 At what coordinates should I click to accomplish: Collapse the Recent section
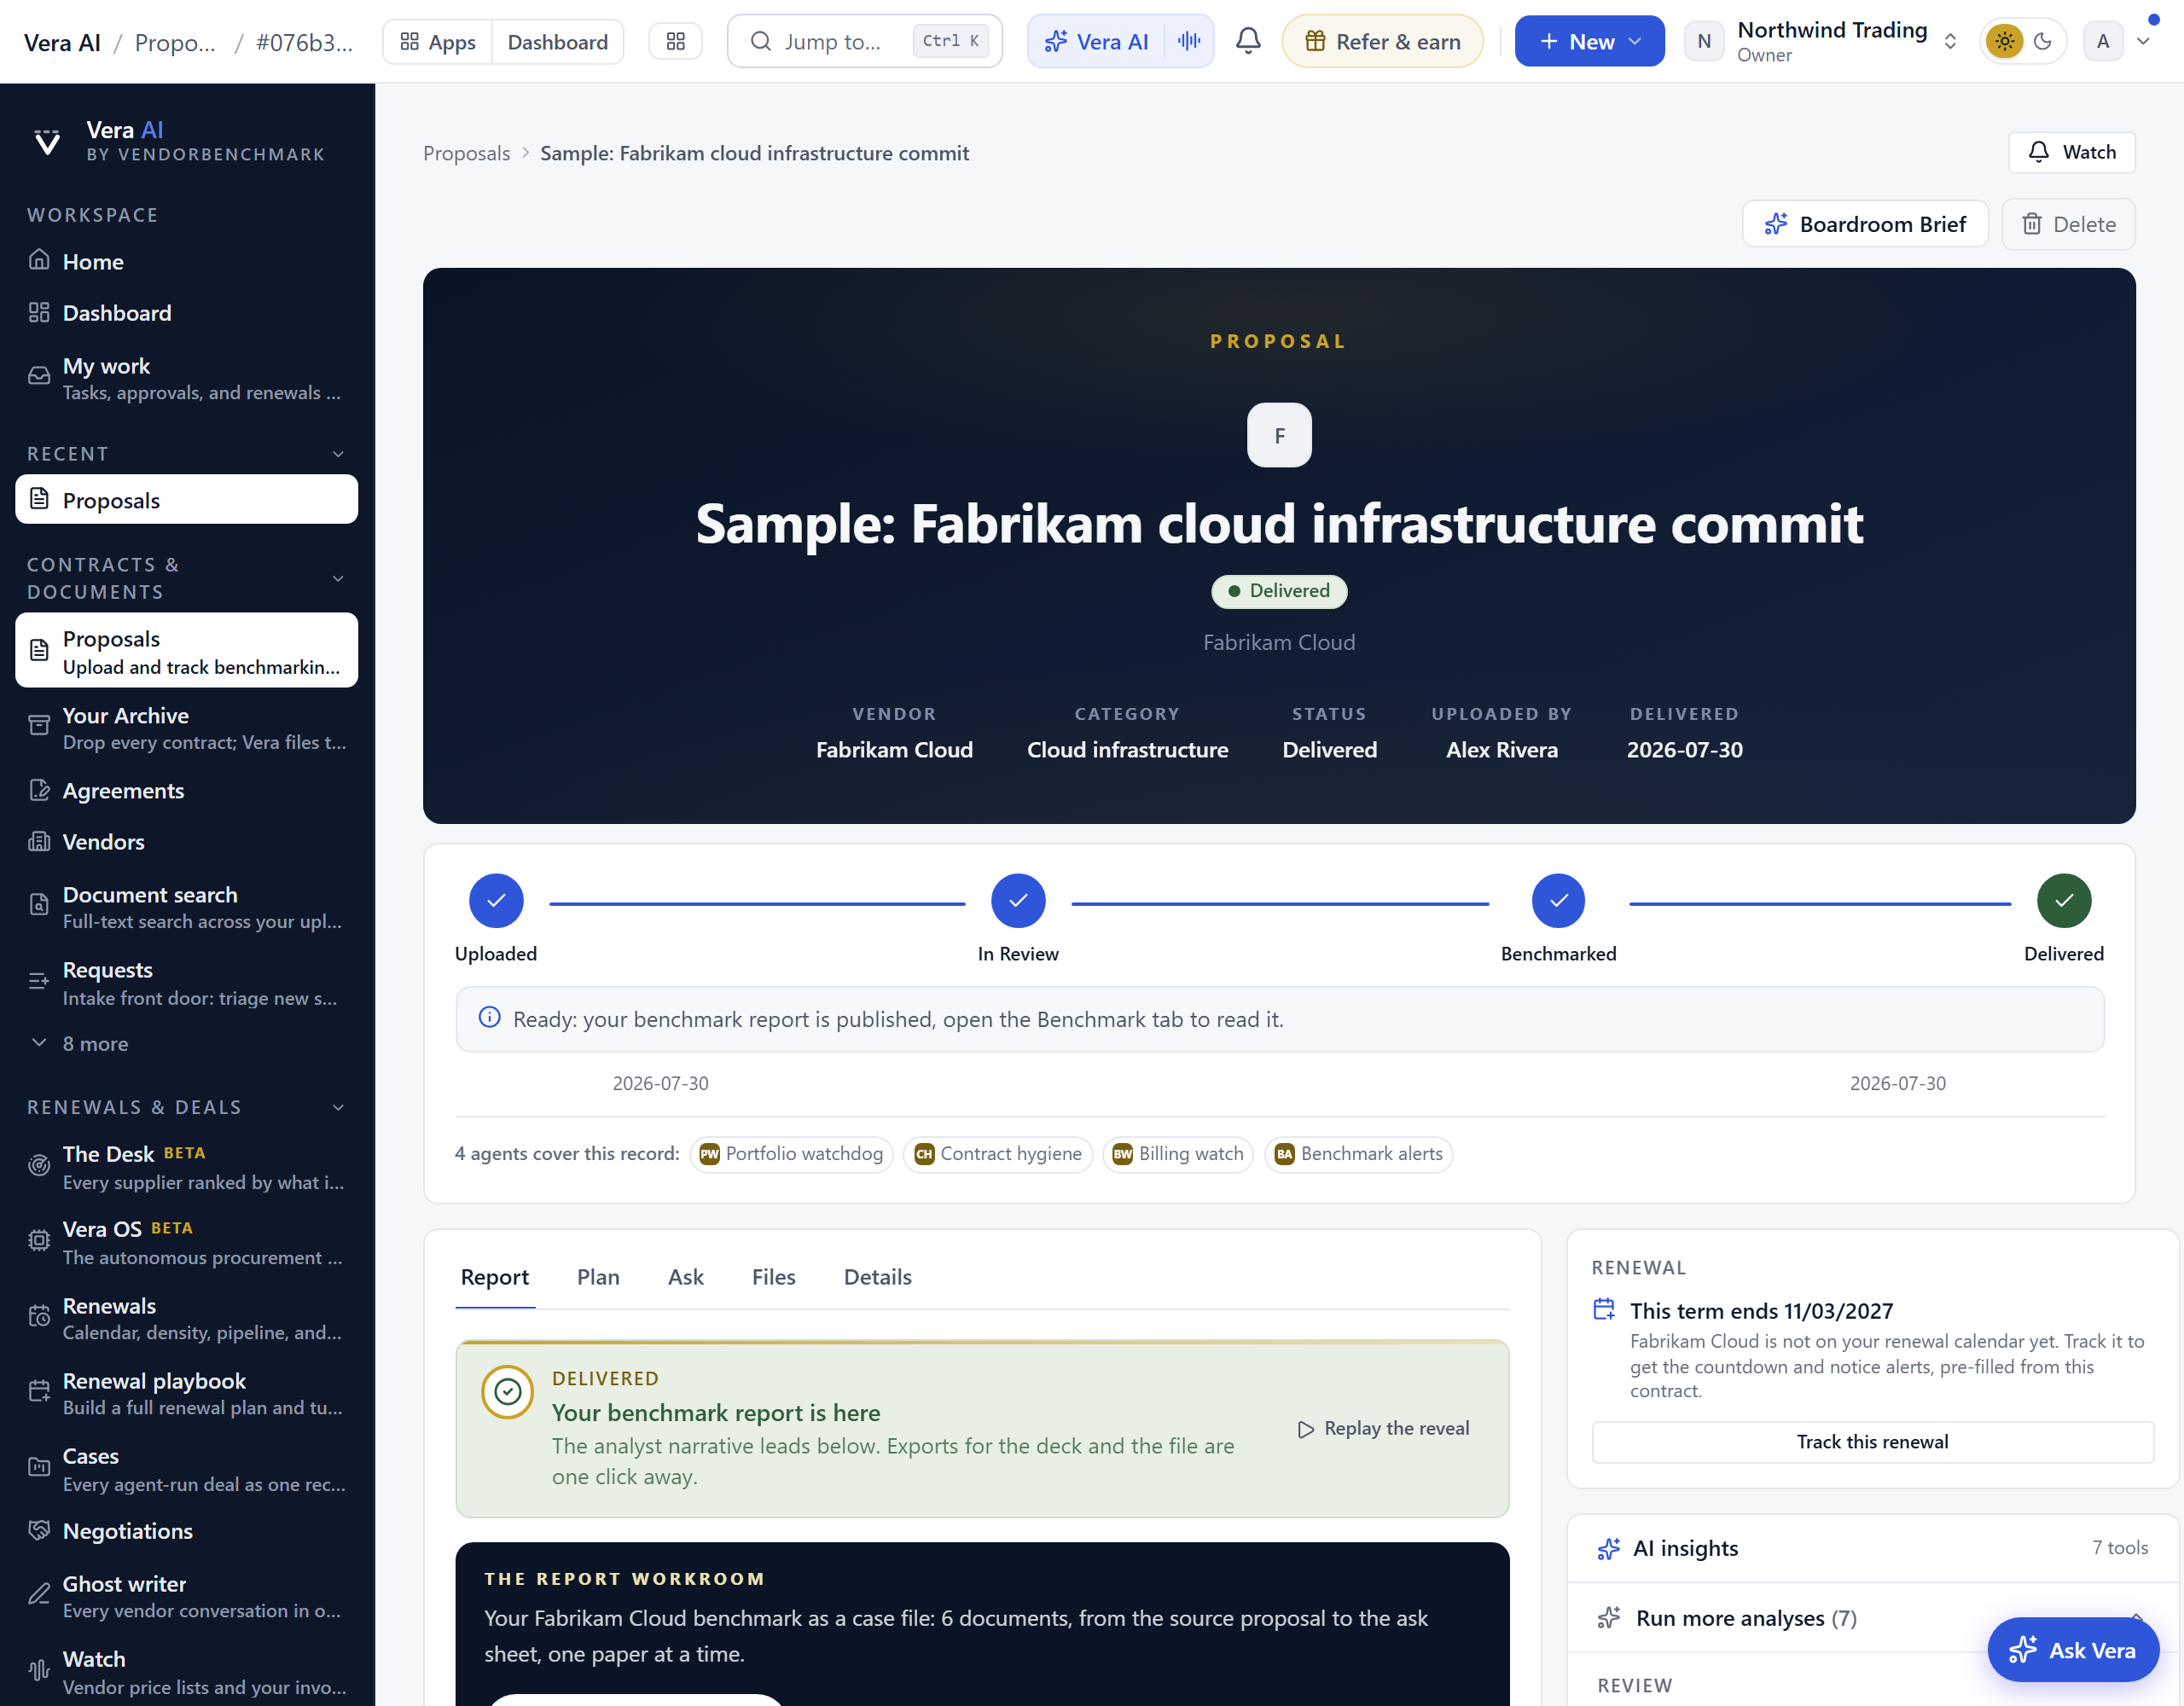tap(338, 454)
